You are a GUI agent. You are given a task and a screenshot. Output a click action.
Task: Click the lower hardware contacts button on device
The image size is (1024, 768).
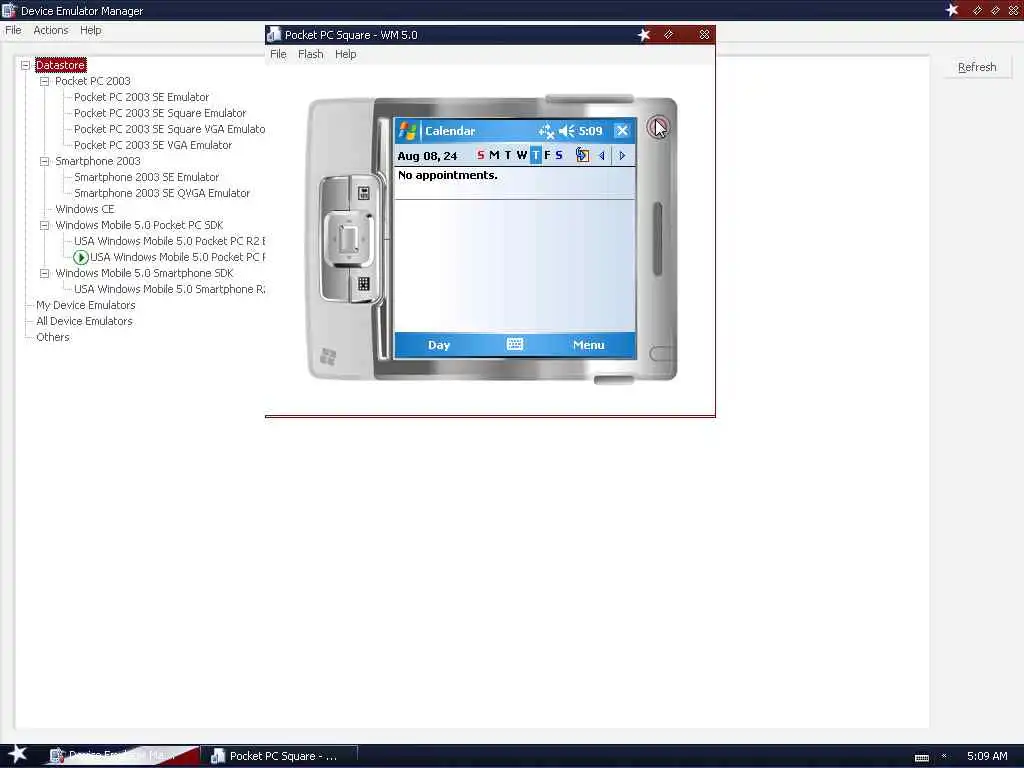pyautogui.click(x=364, y=283)
